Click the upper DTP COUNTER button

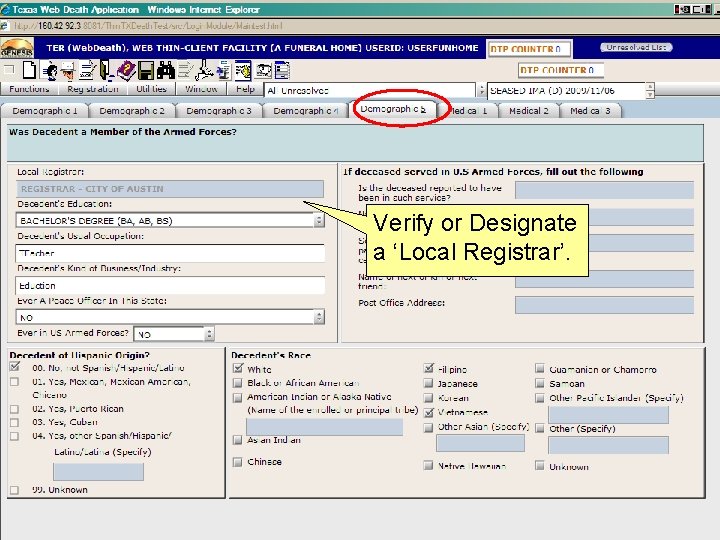[x=529, y=49]
